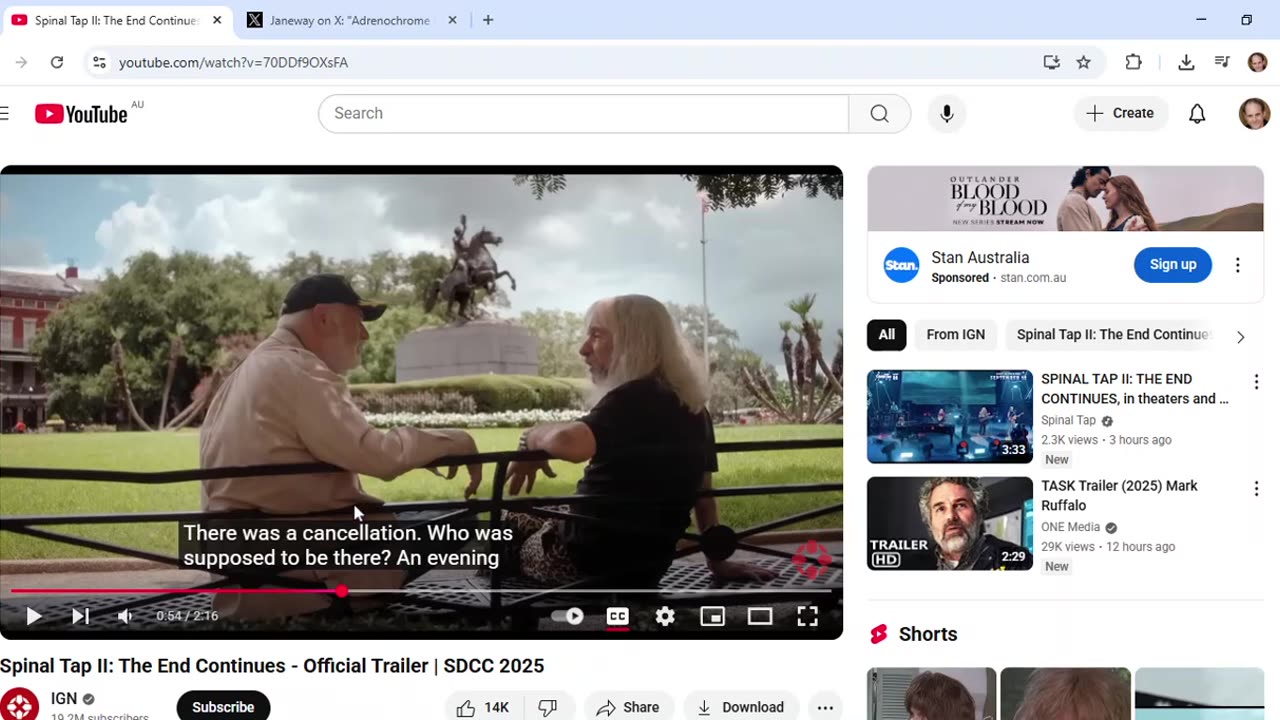Open Chrome media controls icon

(1221, 62)
